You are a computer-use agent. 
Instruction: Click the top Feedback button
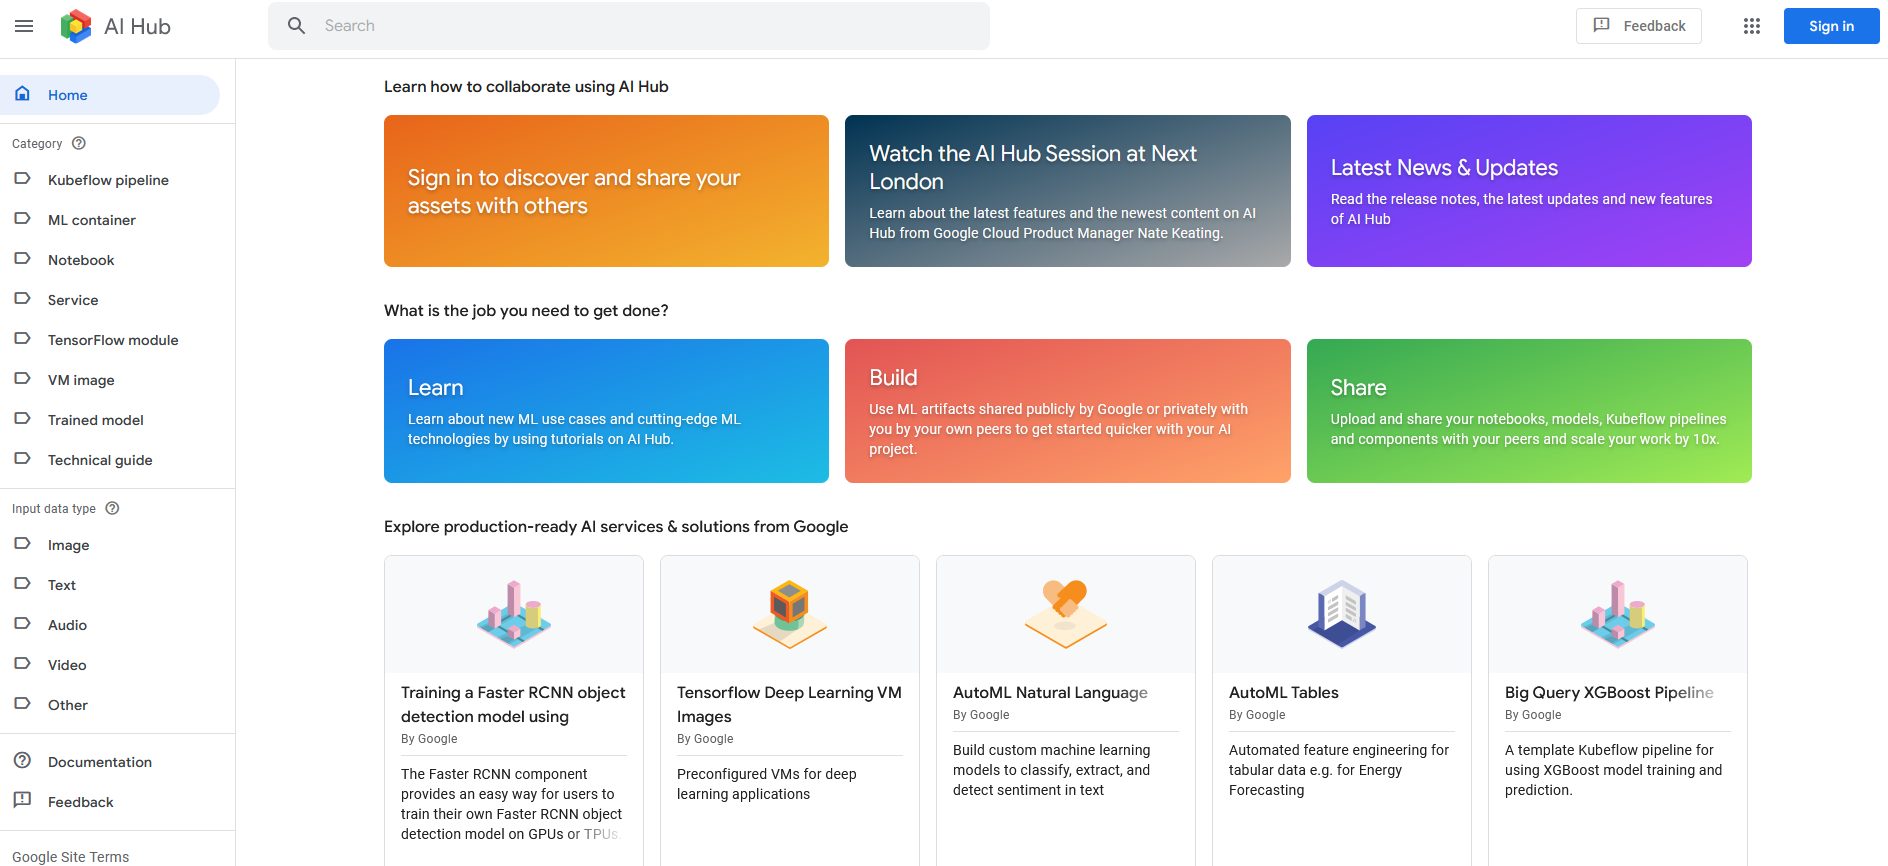pos(1638,26)
